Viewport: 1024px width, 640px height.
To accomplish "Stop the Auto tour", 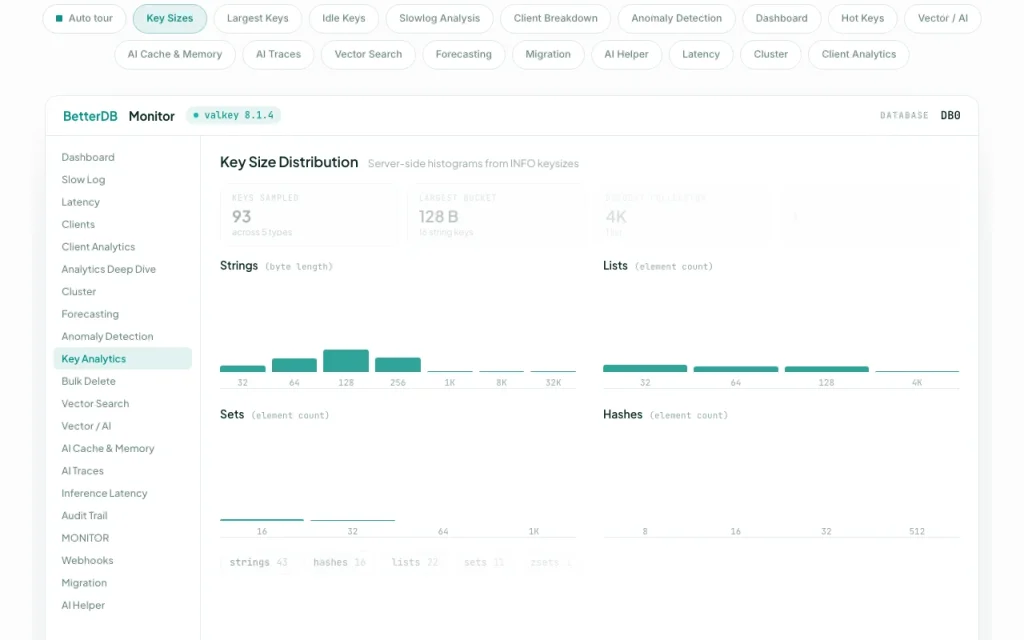I will [84, 18].
